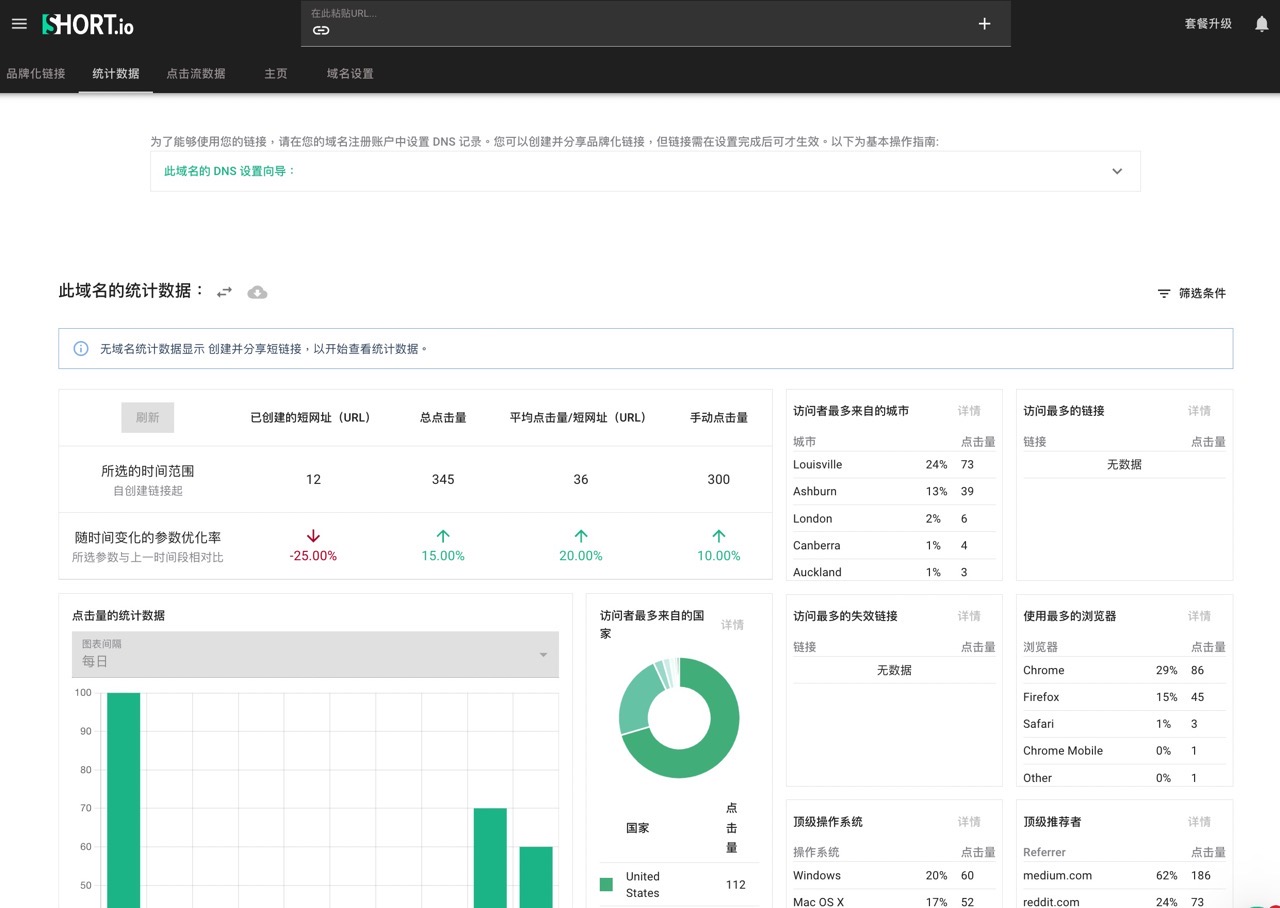Click the chart bar reaching 60

coord(536,877)
